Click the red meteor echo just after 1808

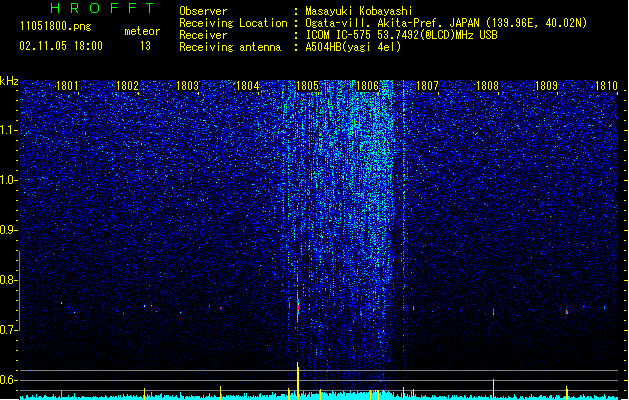493,312
